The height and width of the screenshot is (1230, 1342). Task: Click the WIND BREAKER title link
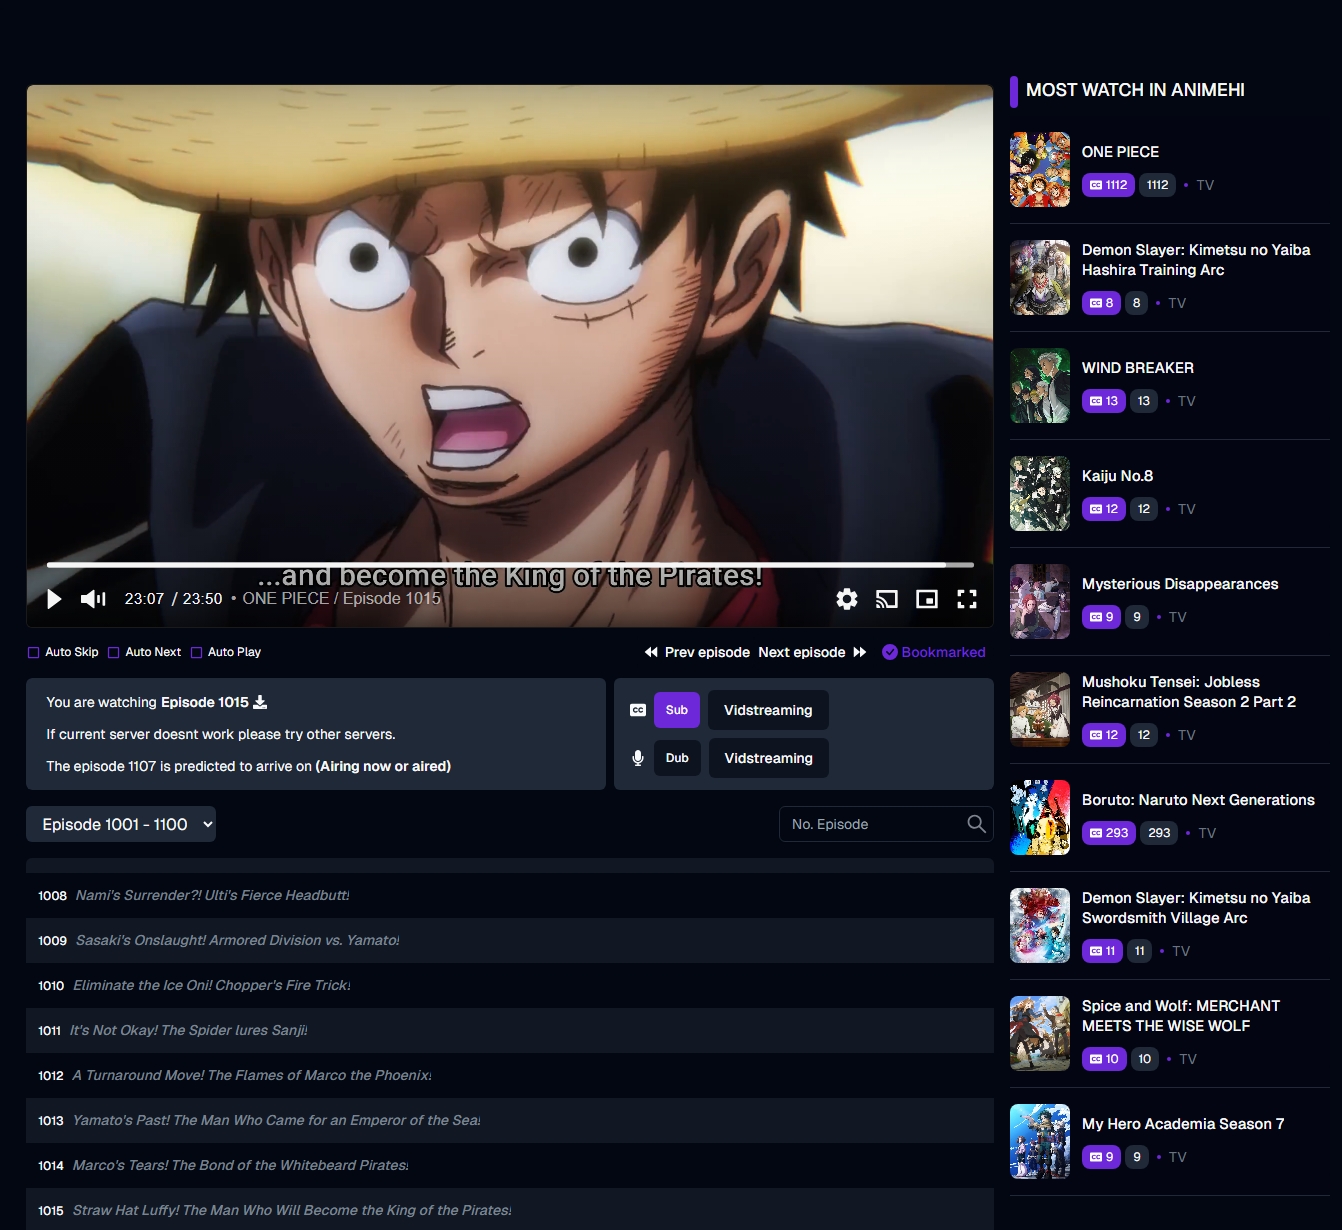[x=1138, y=368]
